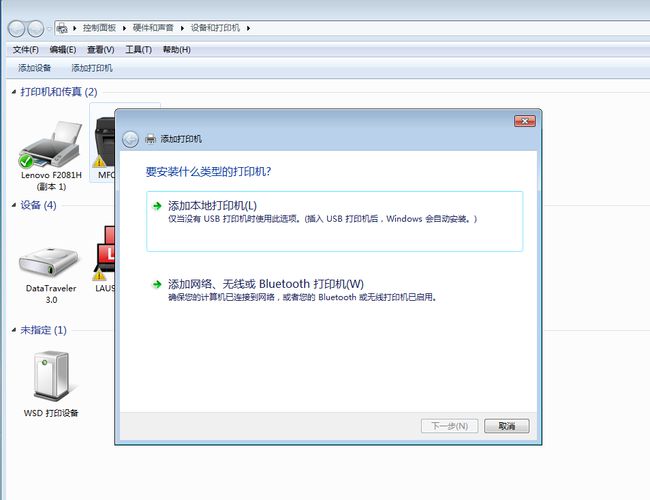This screenshot has height=500, width=650.
Task: Open the dropdown arrow after 硬件和声音 breadcrumb
Action: pos(182,28)
